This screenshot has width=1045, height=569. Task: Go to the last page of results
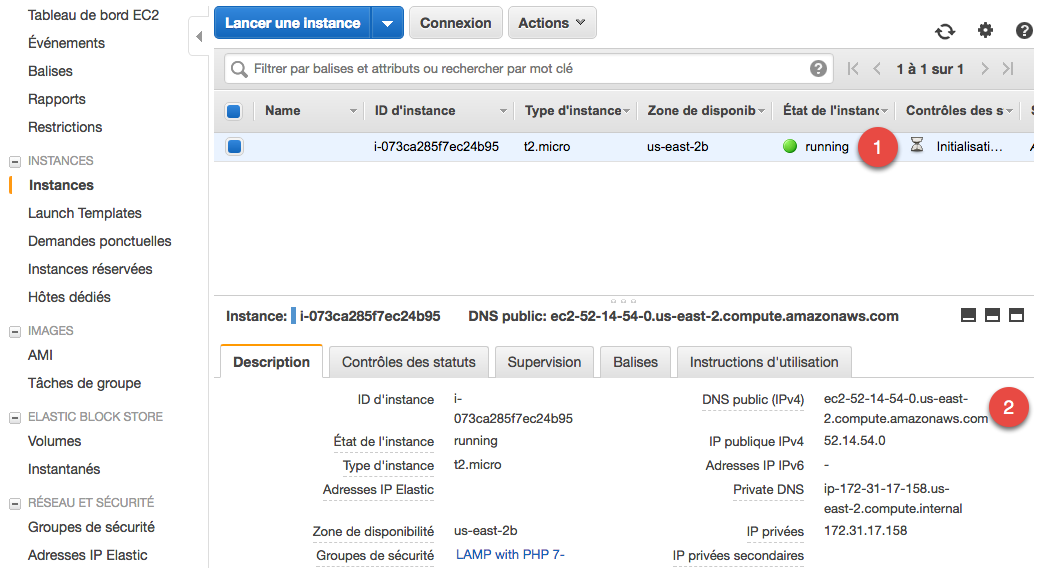[x=1008, y=69]
